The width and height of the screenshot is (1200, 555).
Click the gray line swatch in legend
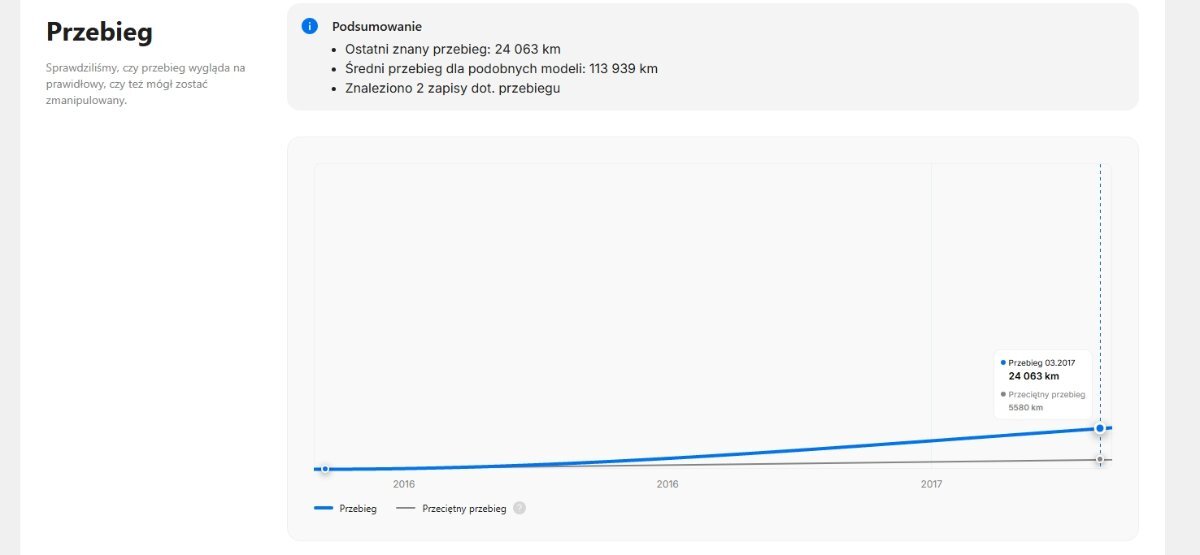click(405, 509)
